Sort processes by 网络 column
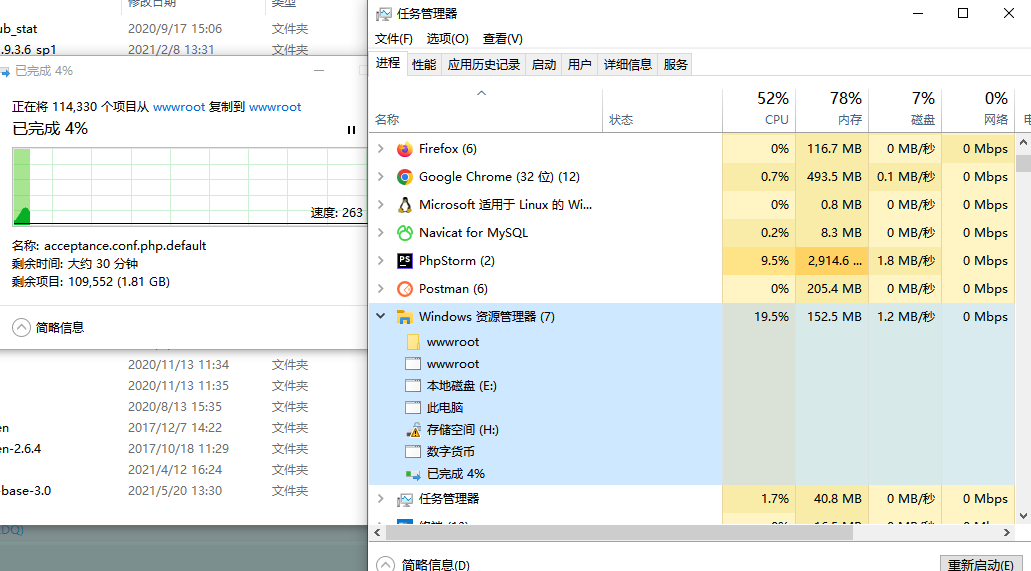The height and width of the screenshot is (571, 1031). pos(978,109)
